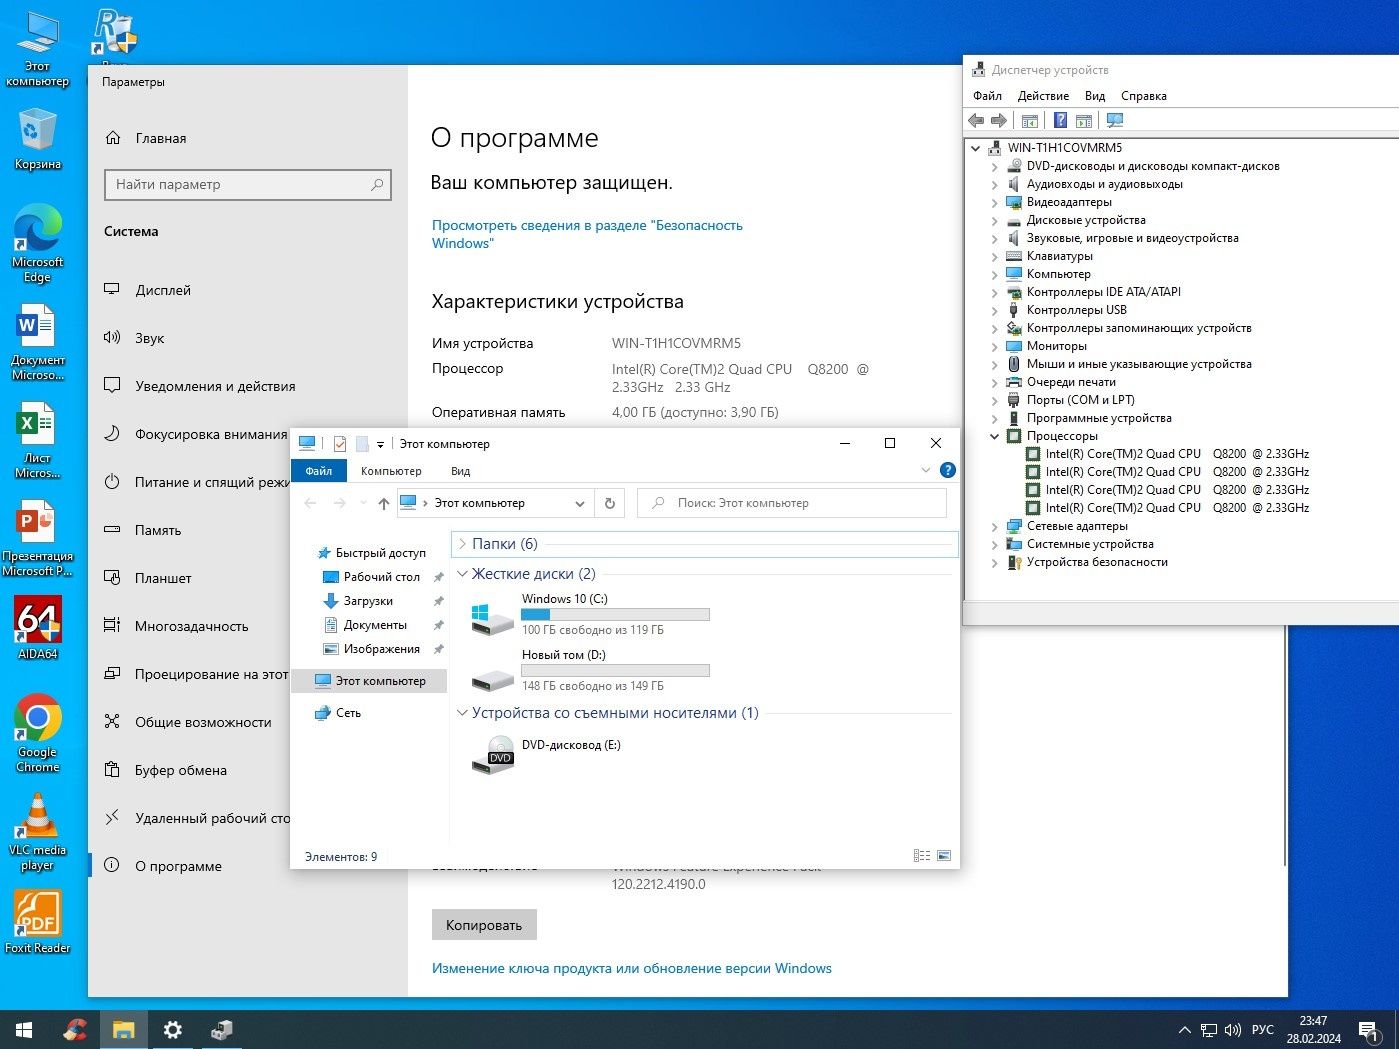Image resolution: width=1399 pixels, height=1049 pixels.
Task: Open Многозадачность settings section
Action: (191, 626)
